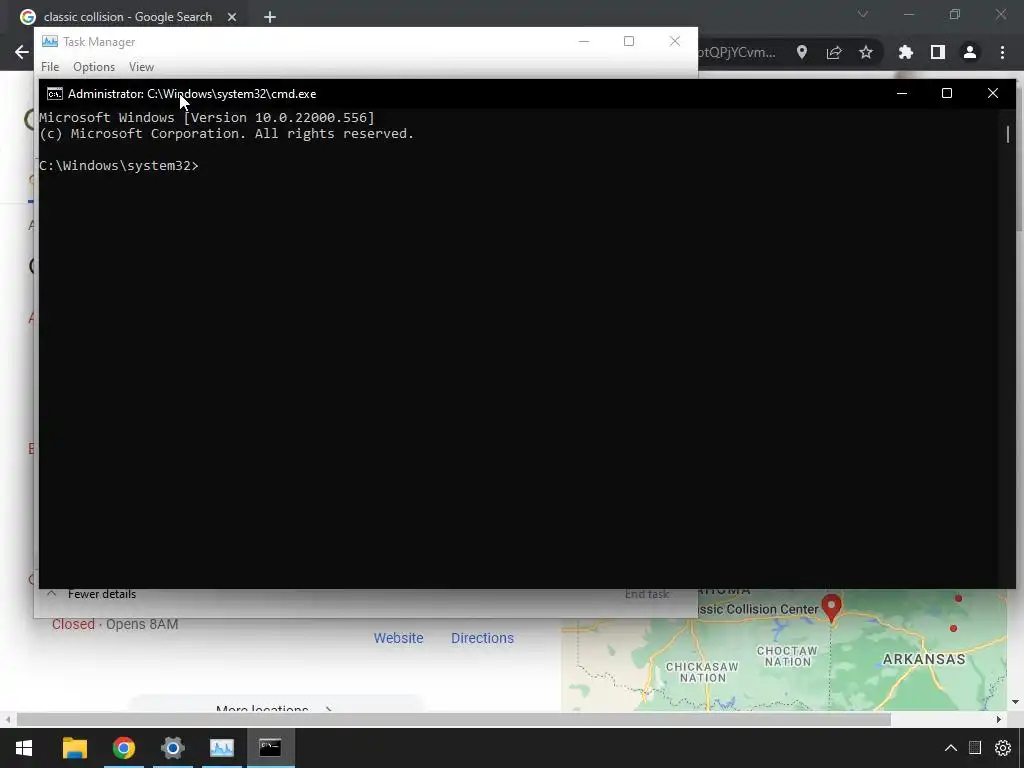Click CHICKASAW NATION label on the map
Image resolution: width=1024 pixels, height=768 pixels.
click(x=702, y=672)
